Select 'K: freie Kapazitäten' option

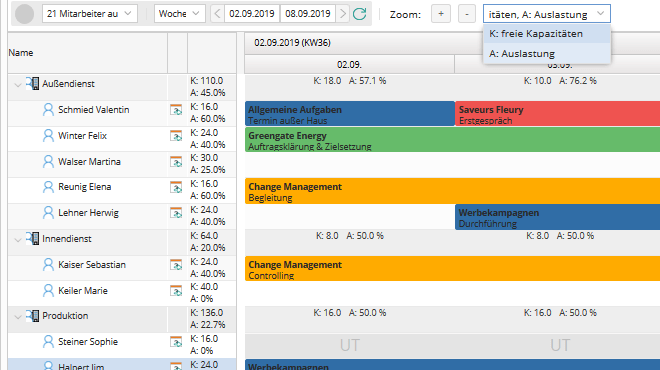(x=546, y=34)
